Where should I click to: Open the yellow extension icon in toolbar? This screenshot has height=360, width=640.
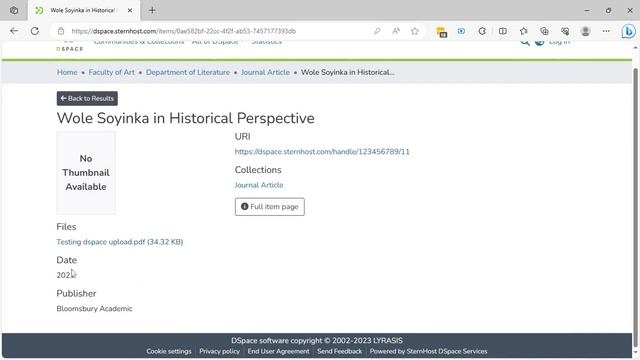441,31
